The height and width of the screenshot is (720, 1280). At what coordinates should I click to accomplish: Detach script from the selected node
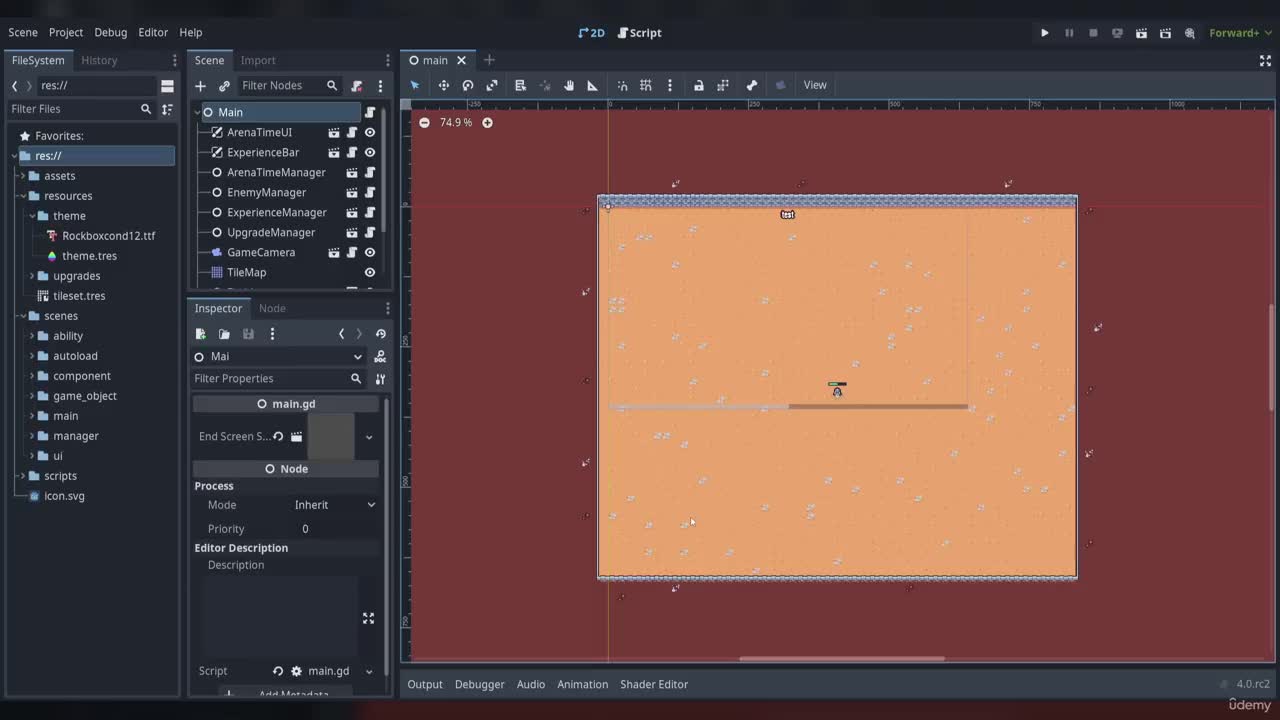pos(356,86)
